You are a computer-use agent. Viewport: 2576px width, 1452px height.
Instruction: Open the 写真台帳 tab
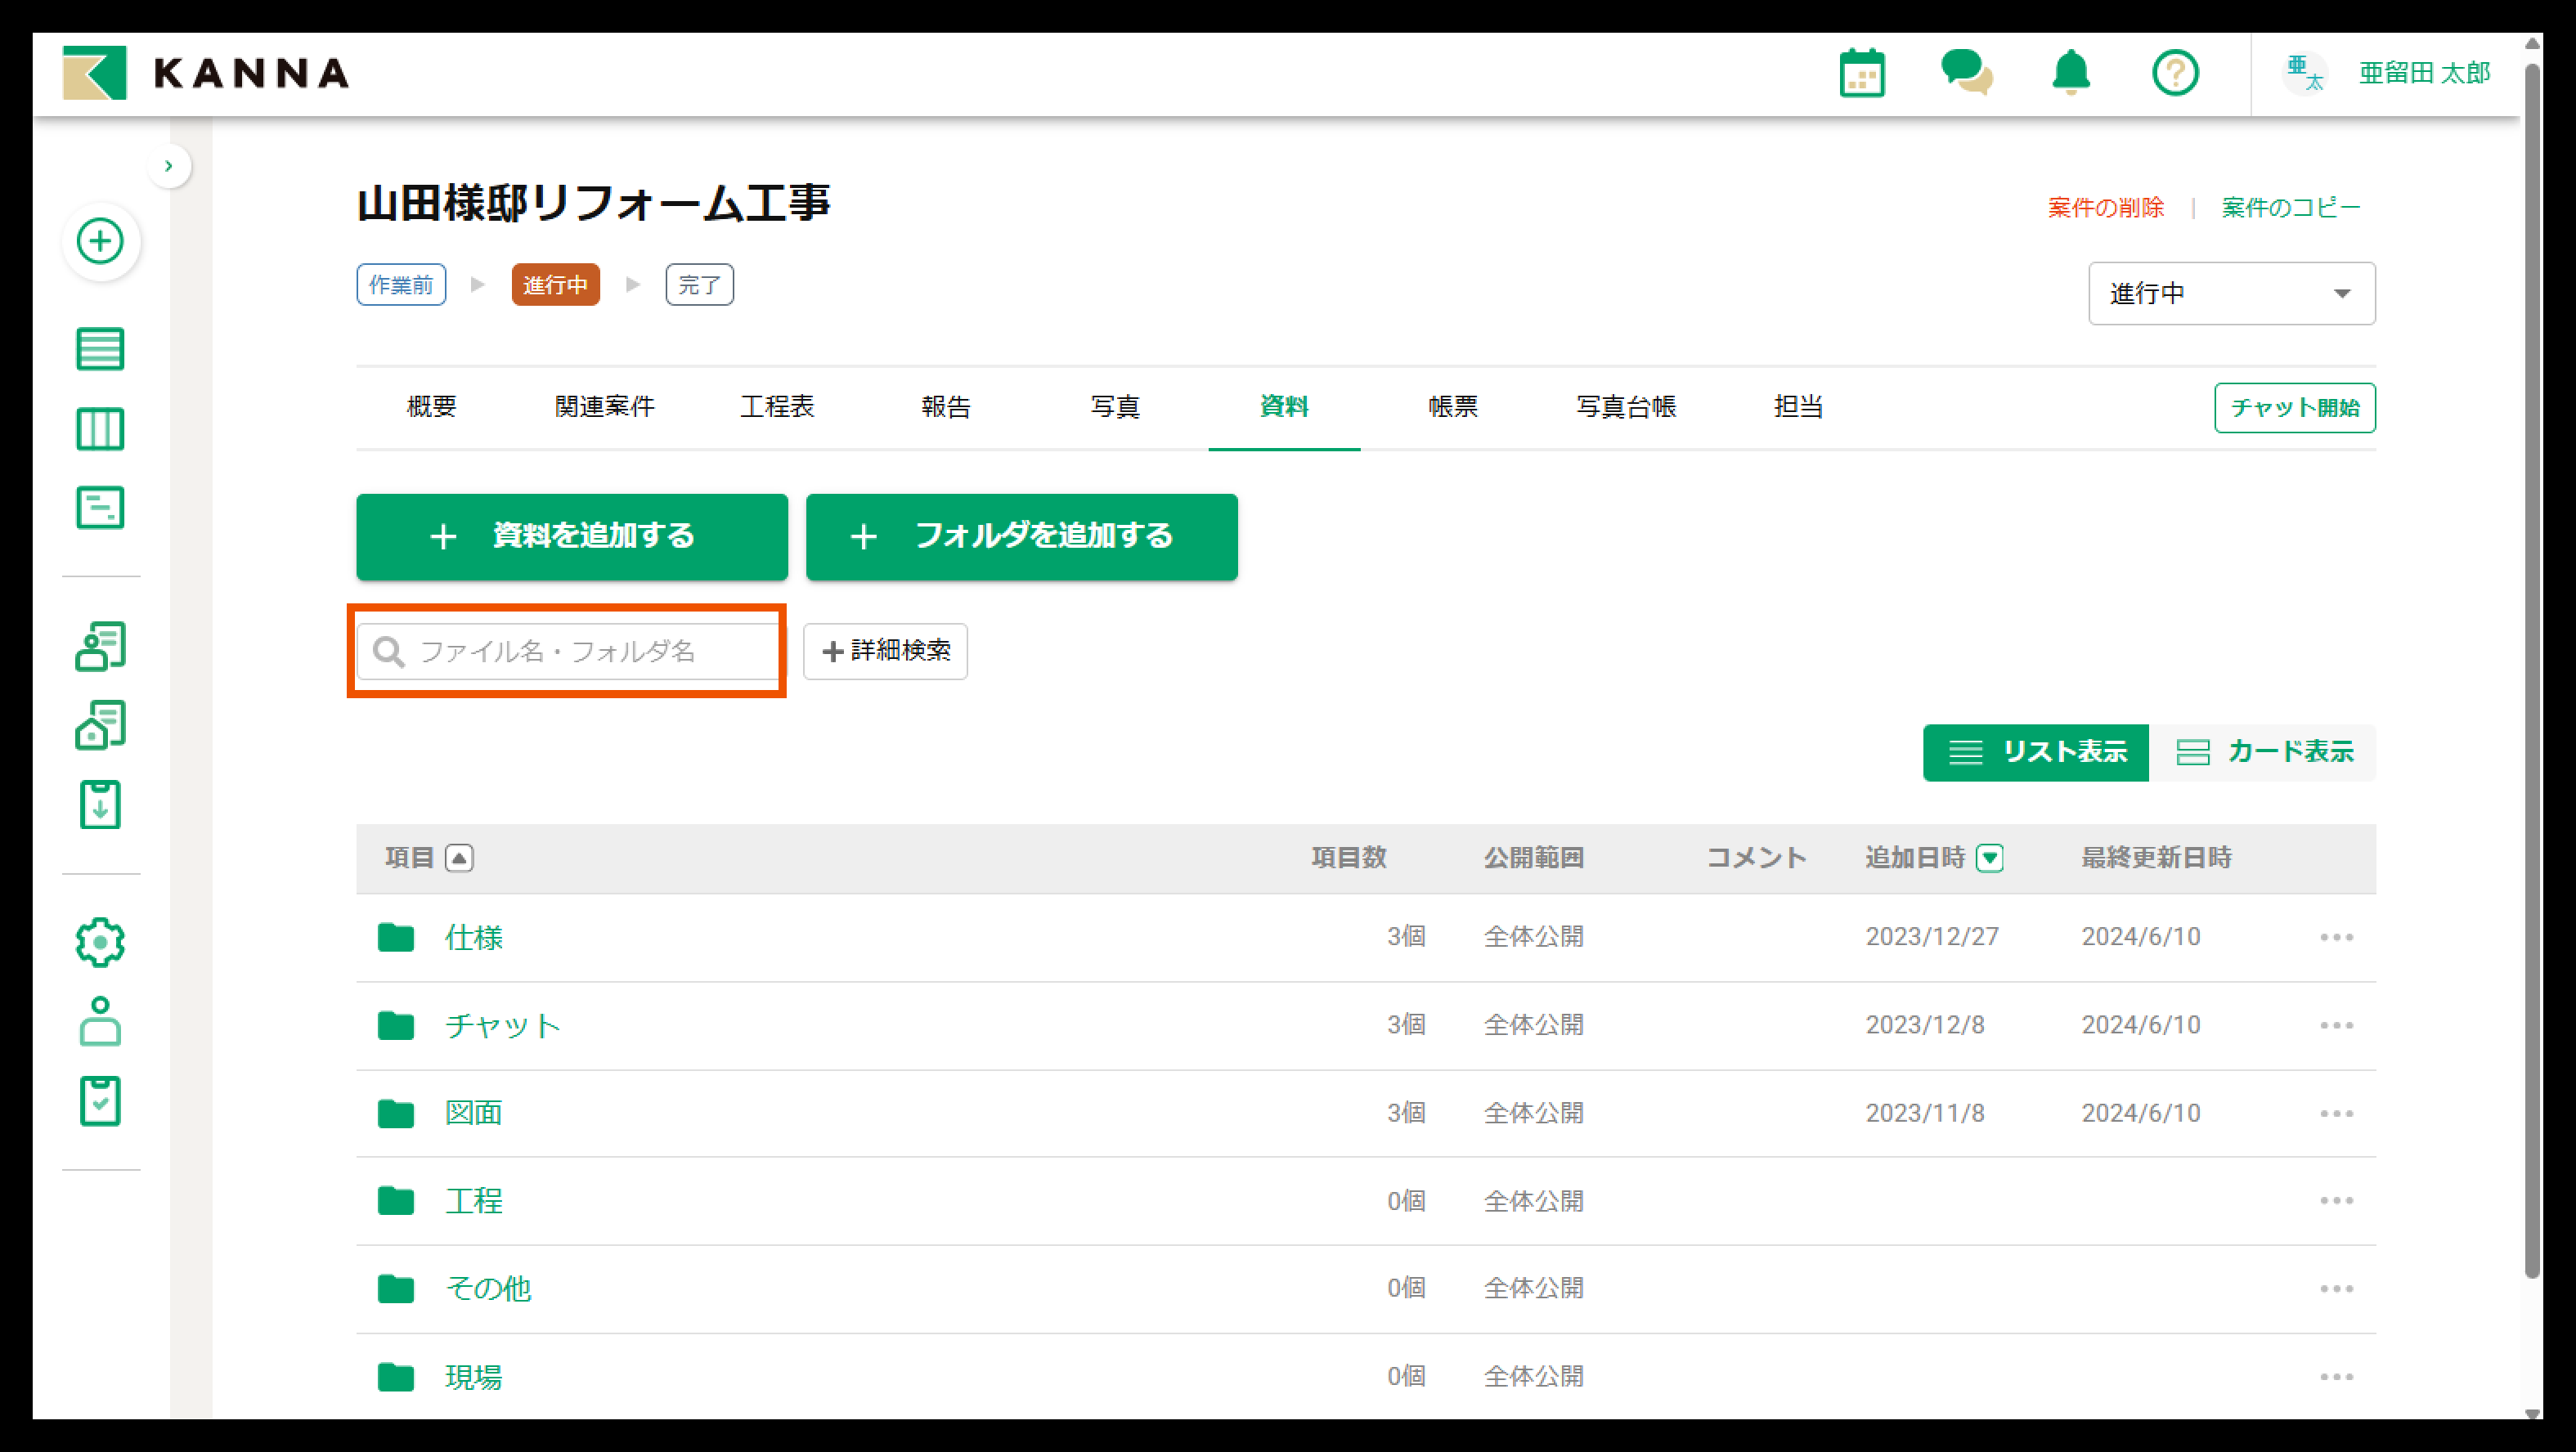point(1625,407)
